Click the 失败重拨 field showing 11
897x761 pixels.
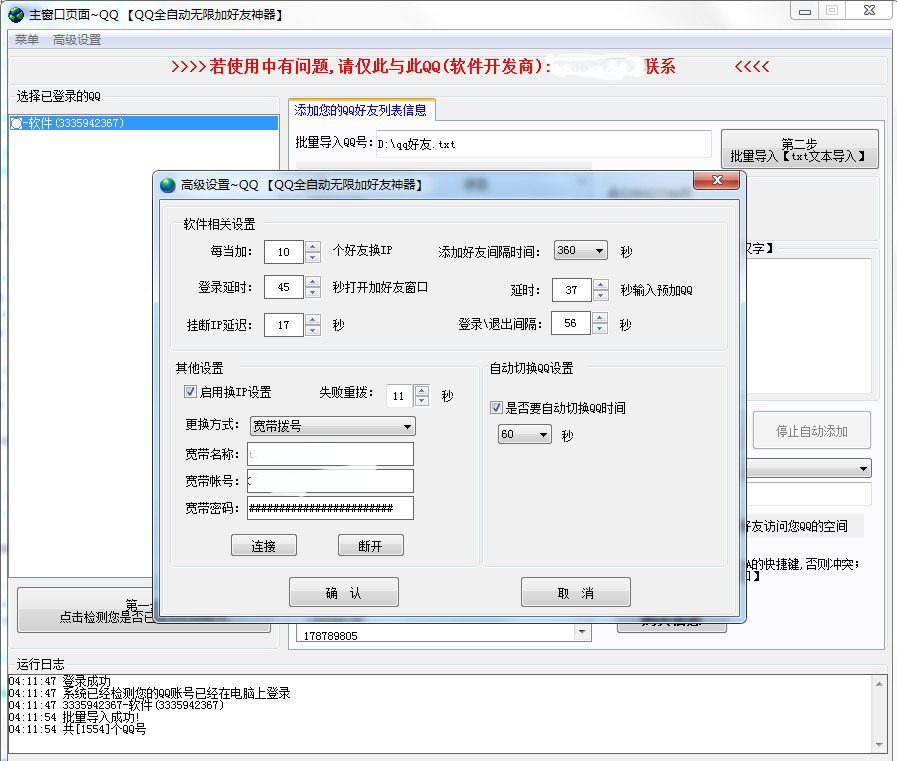[x=400, y=395]
